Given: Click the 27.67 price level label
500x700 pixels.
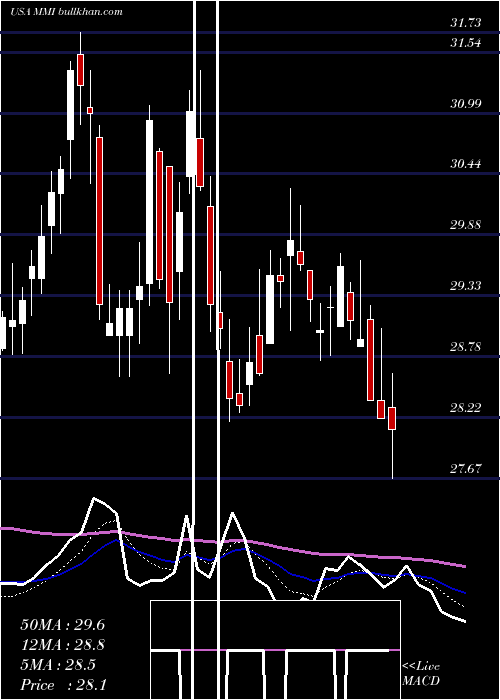Looking at the screenshot, I should 466,468.
